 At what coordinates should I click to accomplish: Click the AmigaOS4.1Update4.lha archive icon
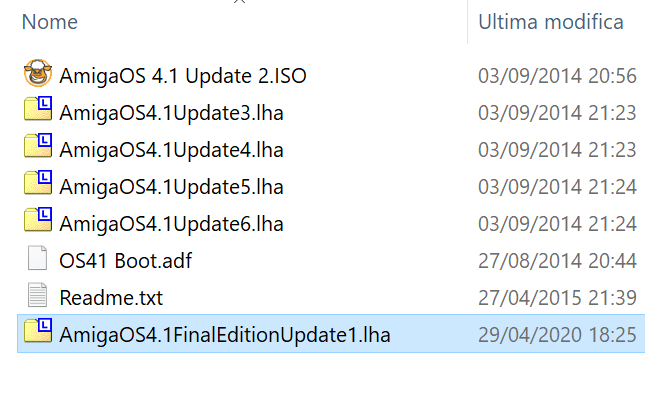[x=37, y=149]
